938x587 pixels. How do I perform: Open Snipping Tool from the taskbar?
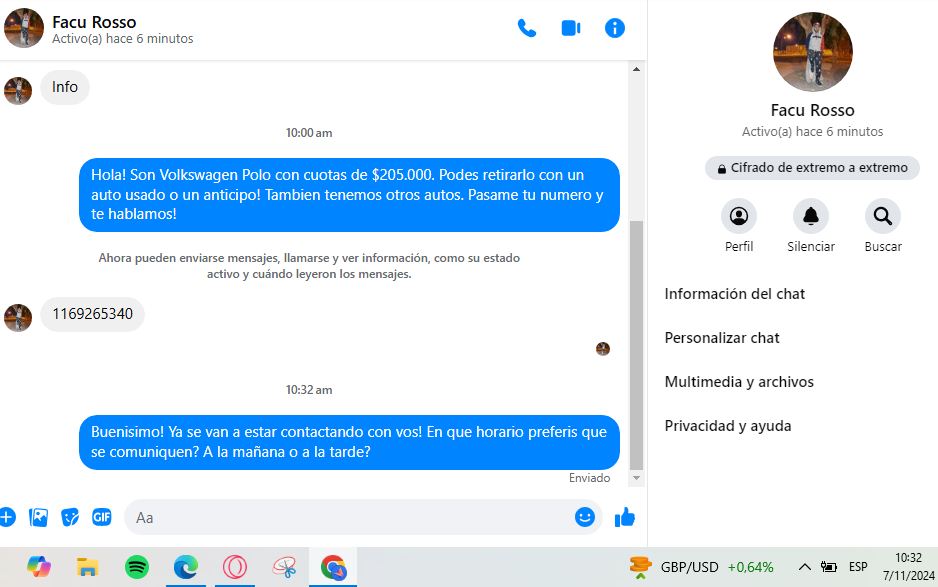(x=284, y=567)
